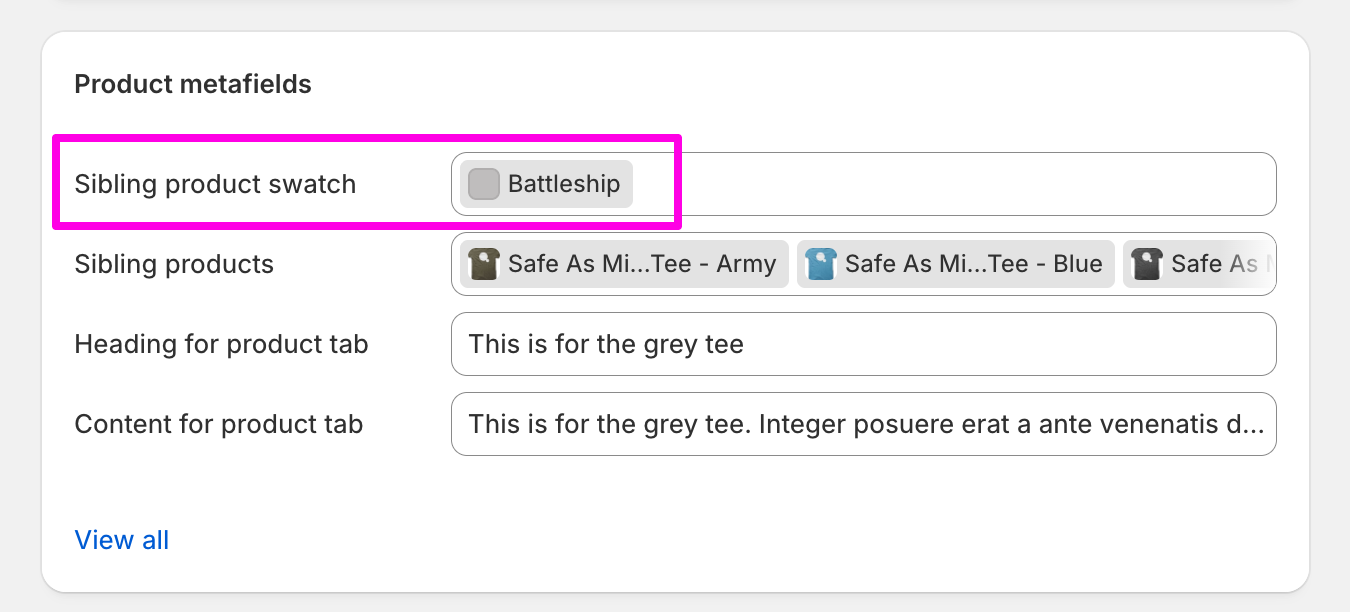Select the Safe As Mi...Tee - Army chip label

pos(642,264)
